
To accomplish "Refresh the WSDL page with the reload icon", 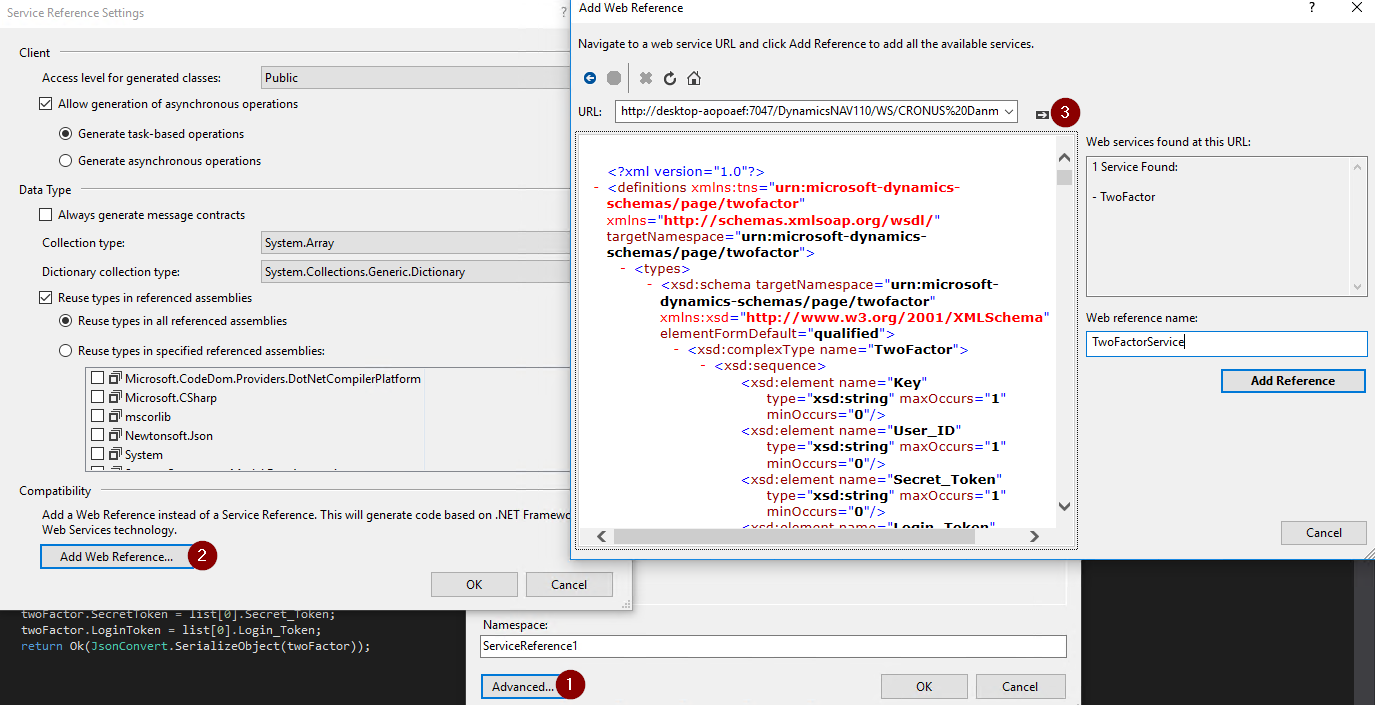I will click(x=669, y=78).
